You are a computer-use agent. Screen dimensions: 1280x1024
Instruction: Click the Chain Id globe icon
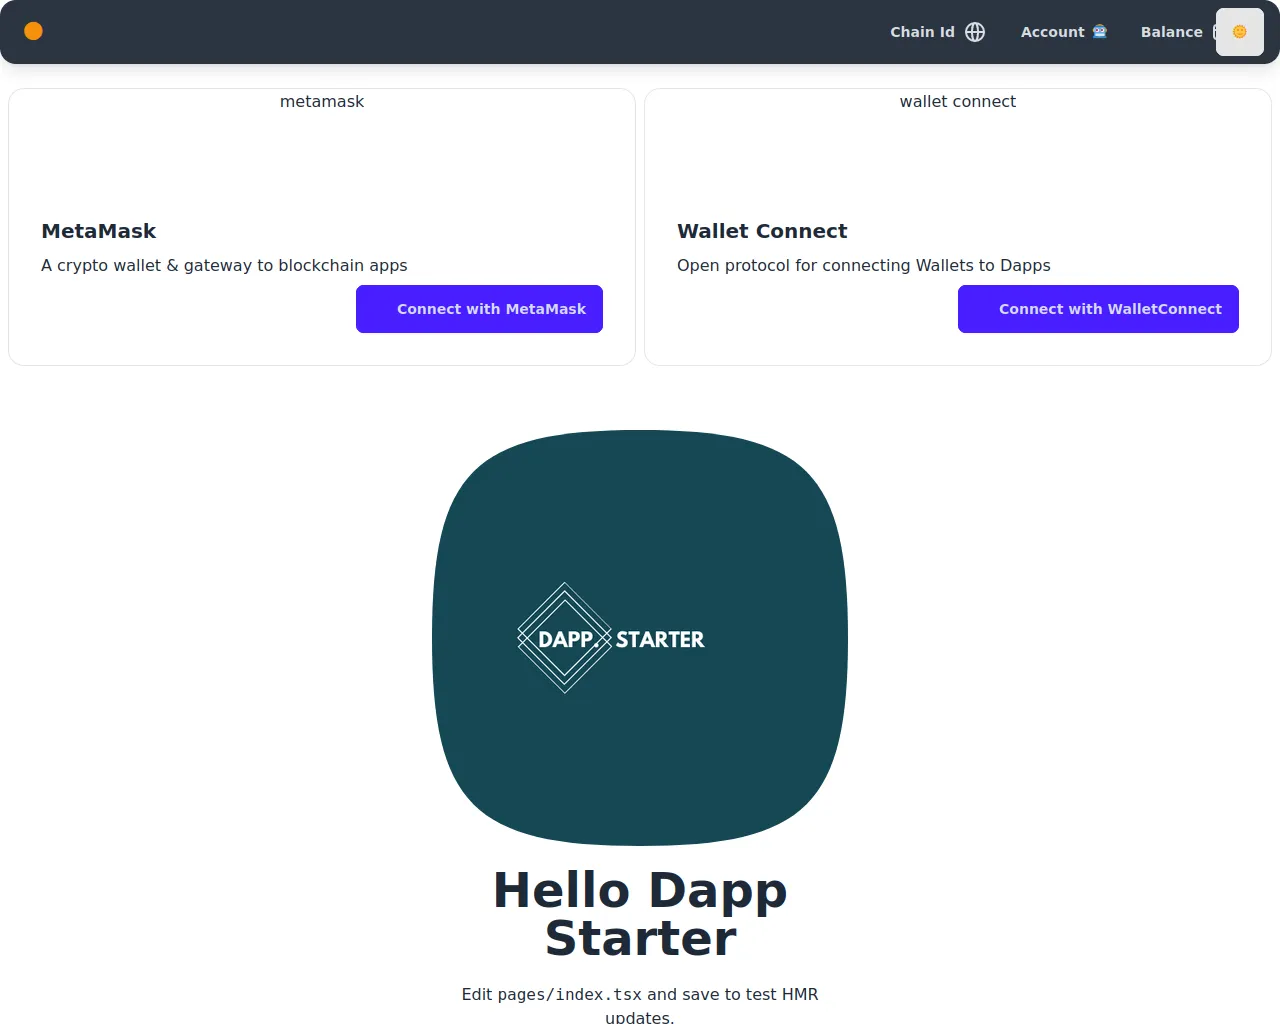975,32
